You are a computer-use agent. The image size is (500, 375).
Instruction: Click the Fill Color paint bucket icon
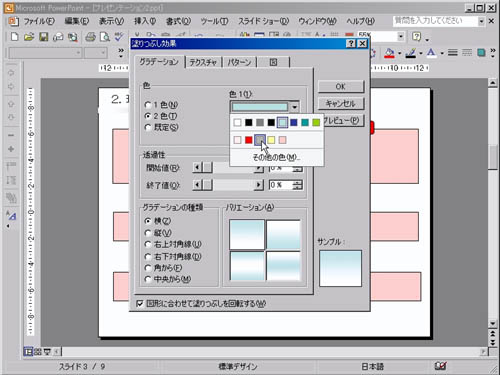(x=389, y=53)
